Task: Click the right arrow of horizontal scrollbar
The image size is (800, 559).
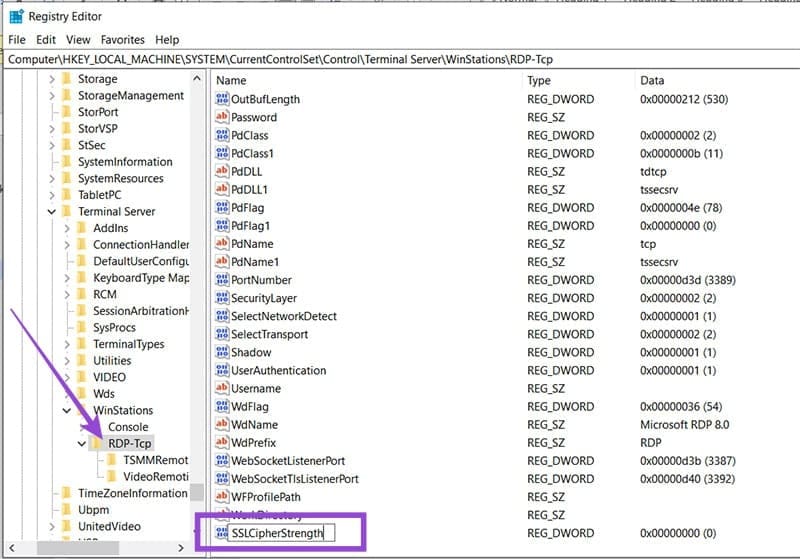Action: pos(181,548)
